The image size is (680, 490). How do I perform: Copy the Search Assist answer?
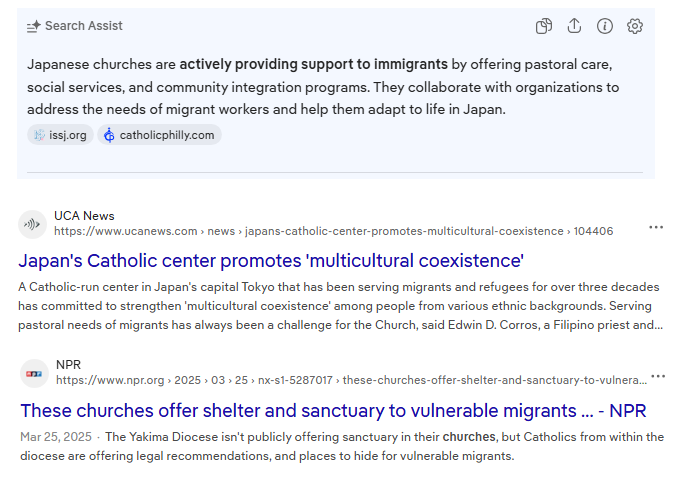coord(544,26)
